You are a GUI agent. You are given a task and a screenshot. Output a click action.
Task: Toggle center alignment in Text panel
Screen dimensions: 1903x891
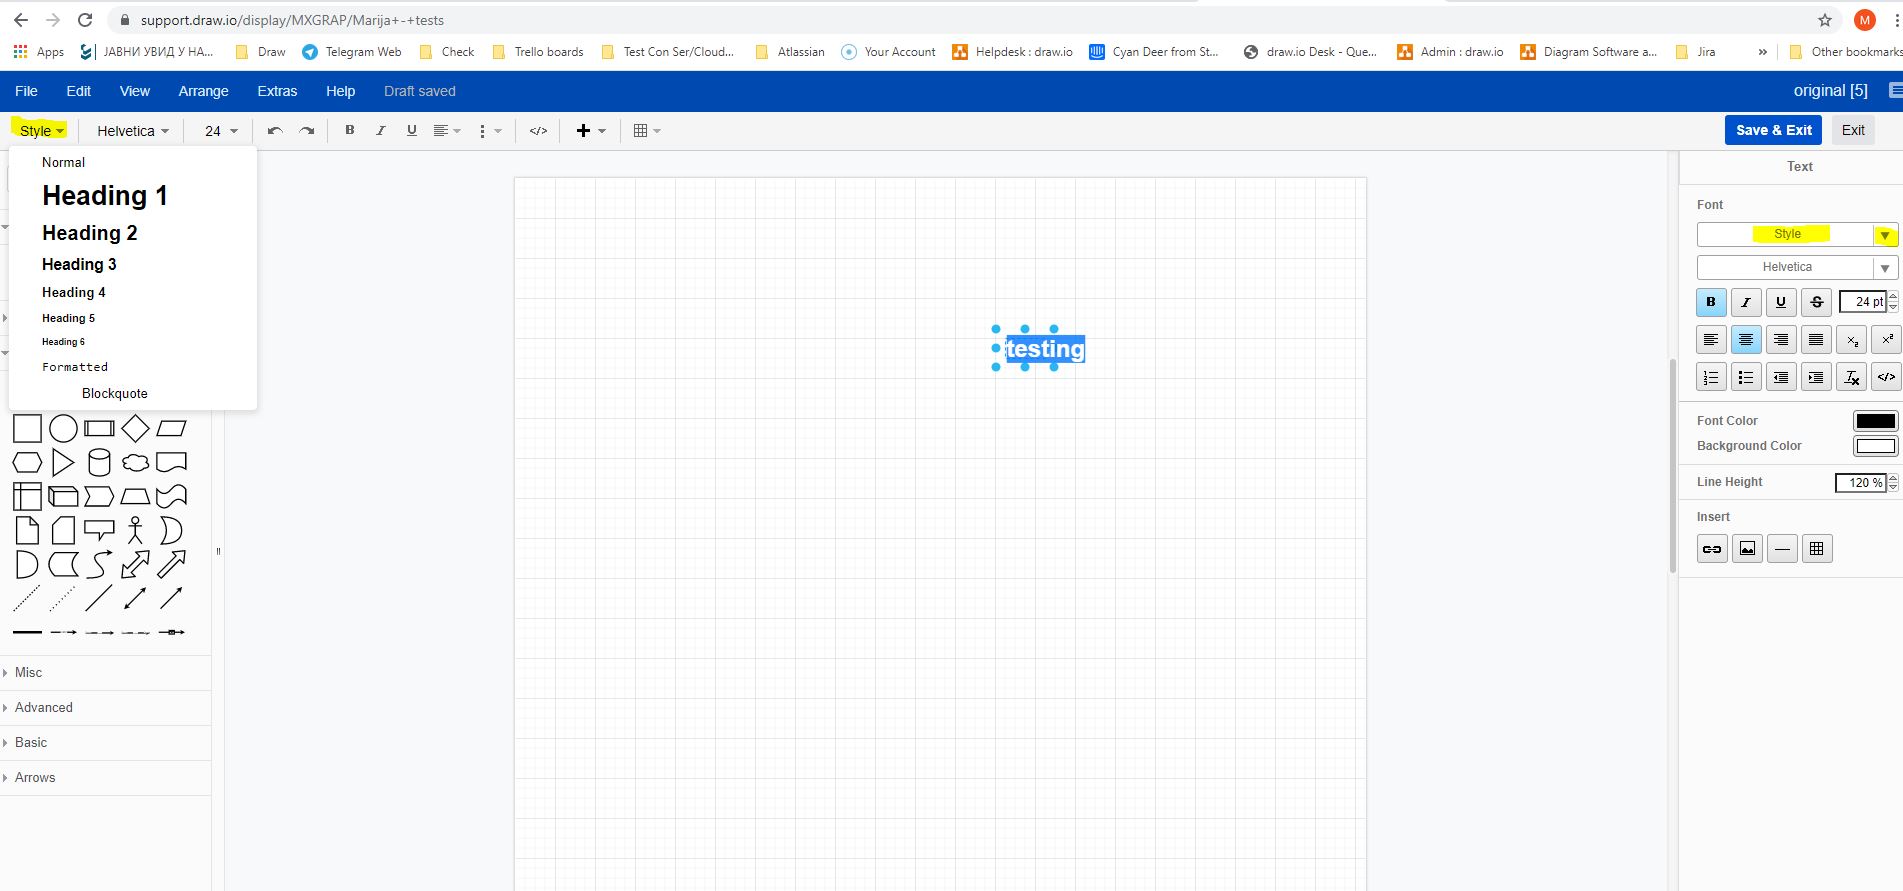[1746, 340]
